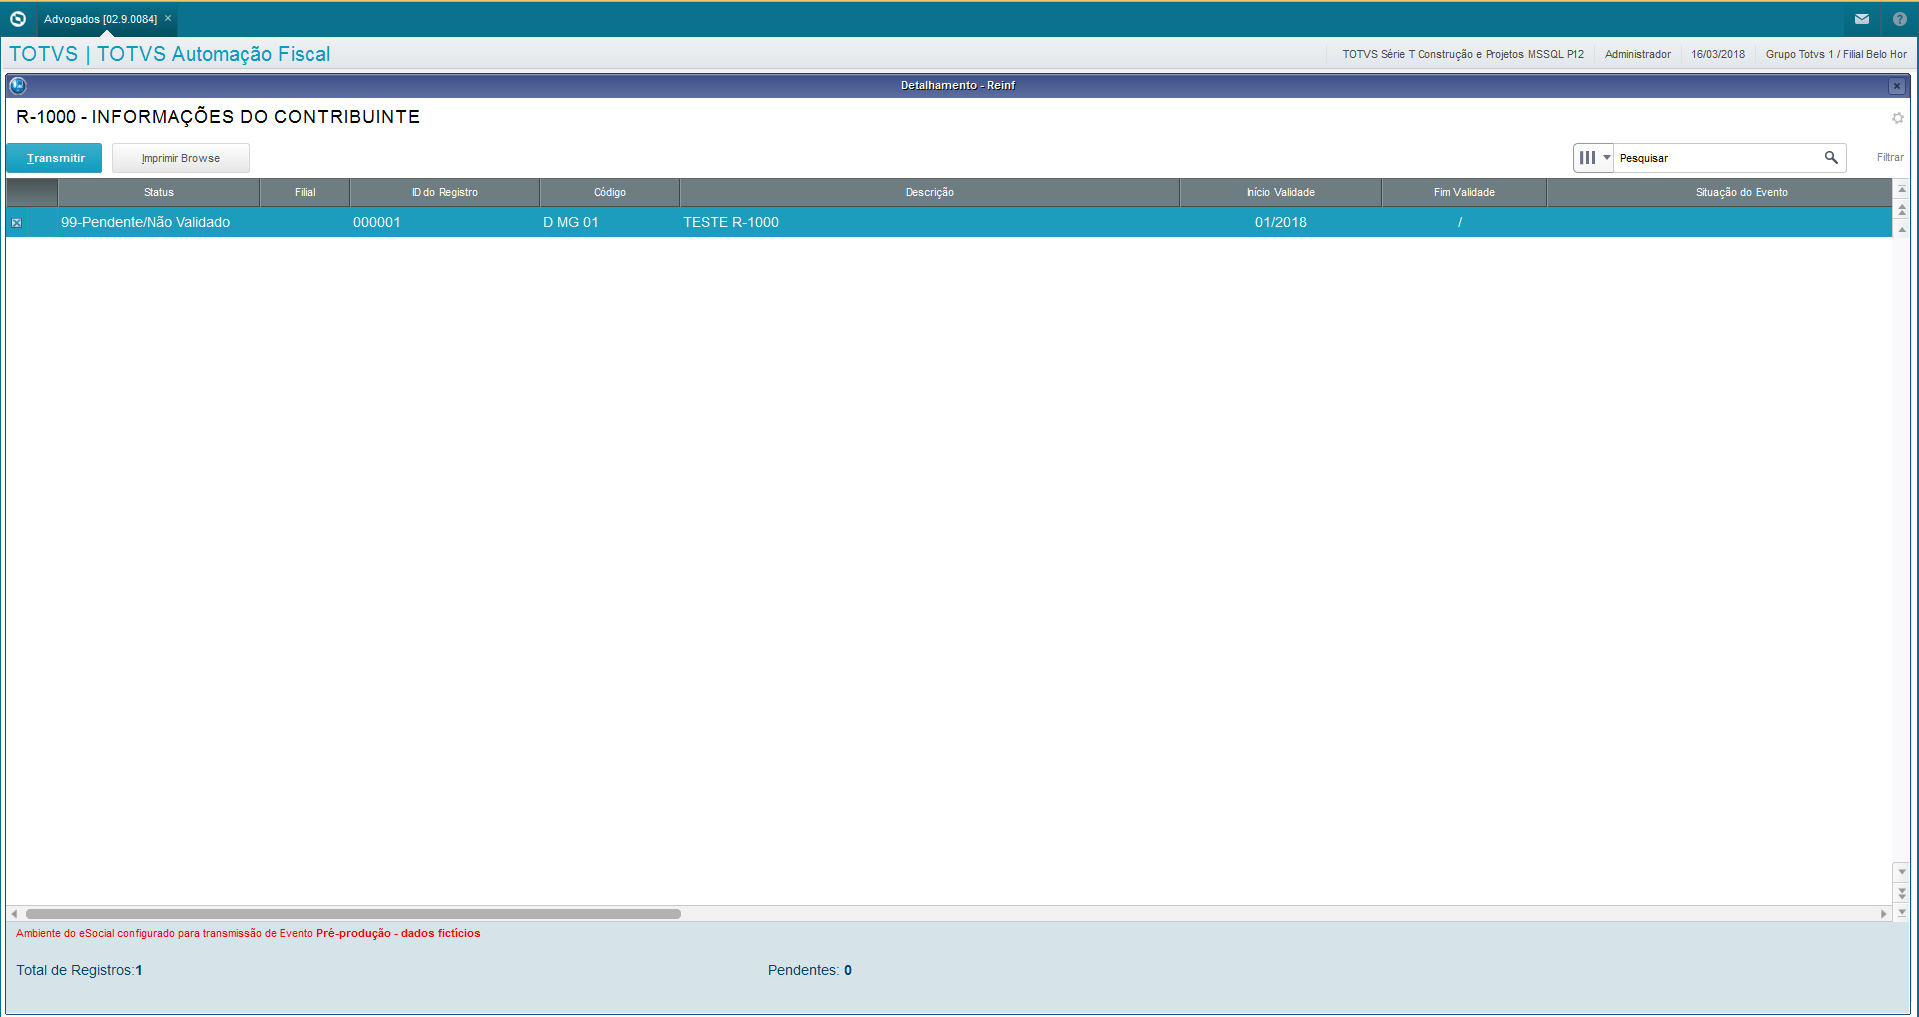Viewport: 1919px width, 1017px height.
Task: Click the Filial column header
Action: click(305, 192)
